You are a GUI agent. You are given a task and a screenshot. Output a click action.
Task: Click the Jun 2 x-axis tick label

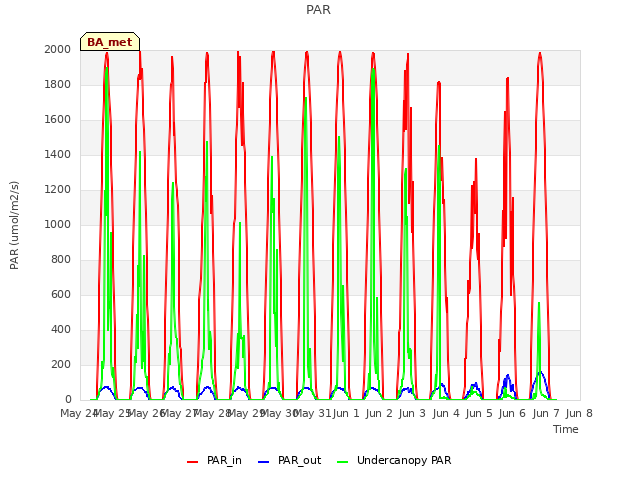click(379, 413)
